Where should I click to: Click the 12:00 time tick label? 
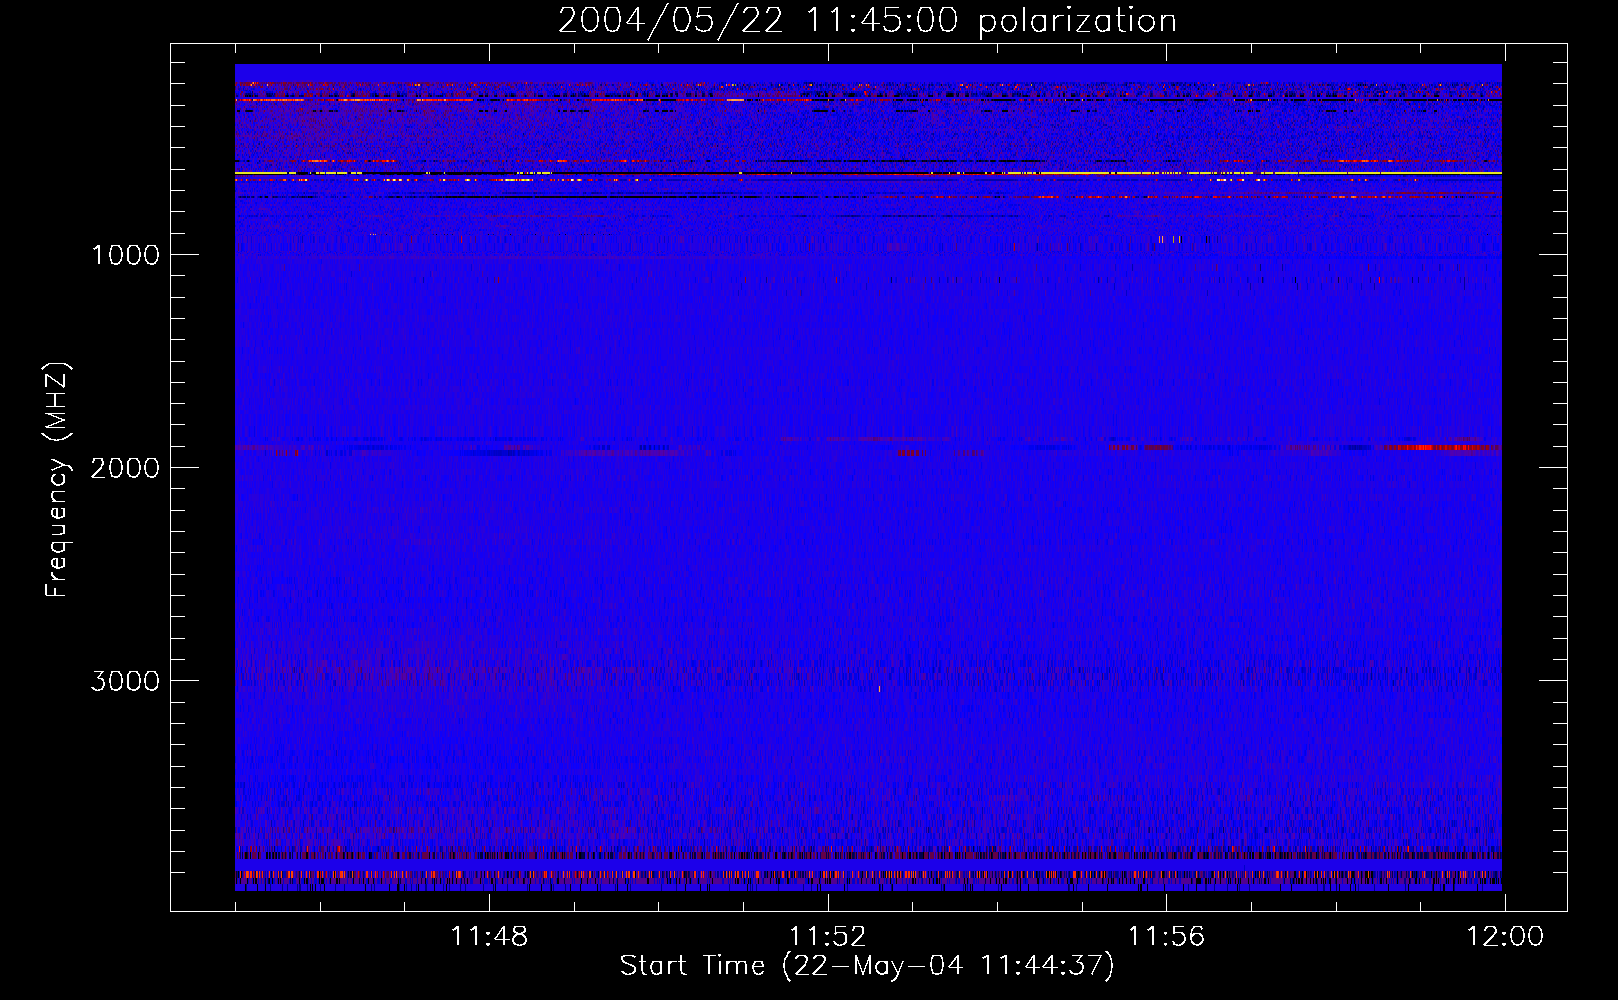(x=1505, y=937)
